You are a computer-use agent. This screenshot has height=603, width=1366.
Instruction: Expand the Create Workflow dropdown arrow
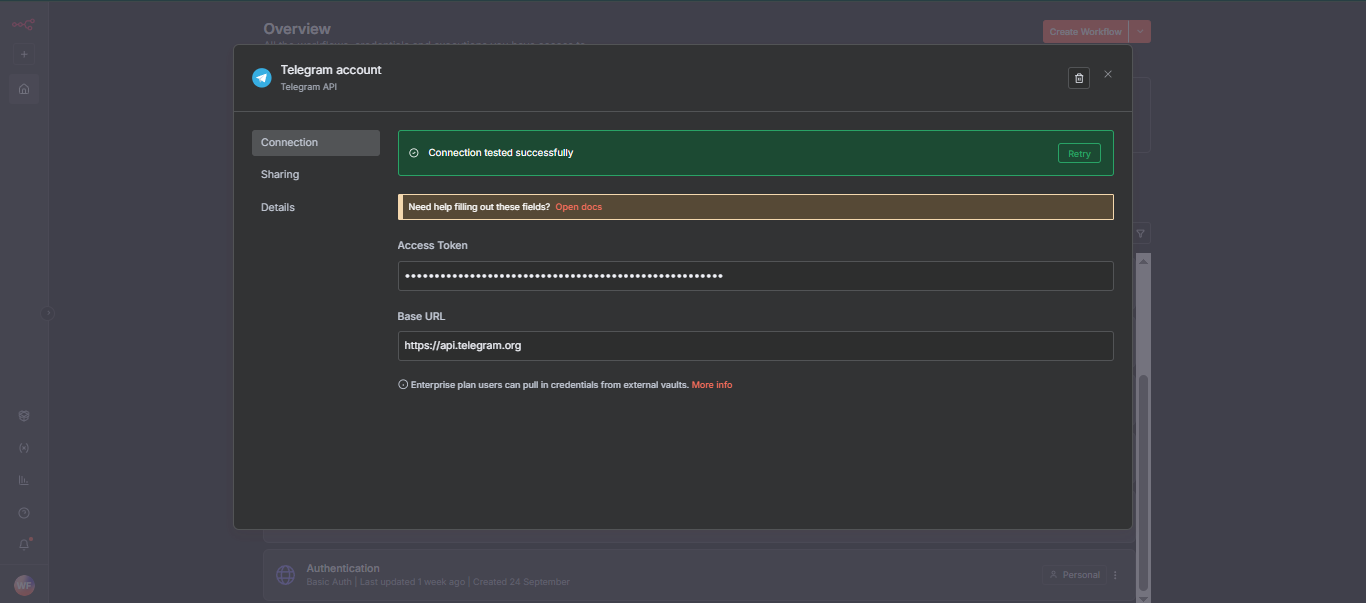click(1140, 31)
